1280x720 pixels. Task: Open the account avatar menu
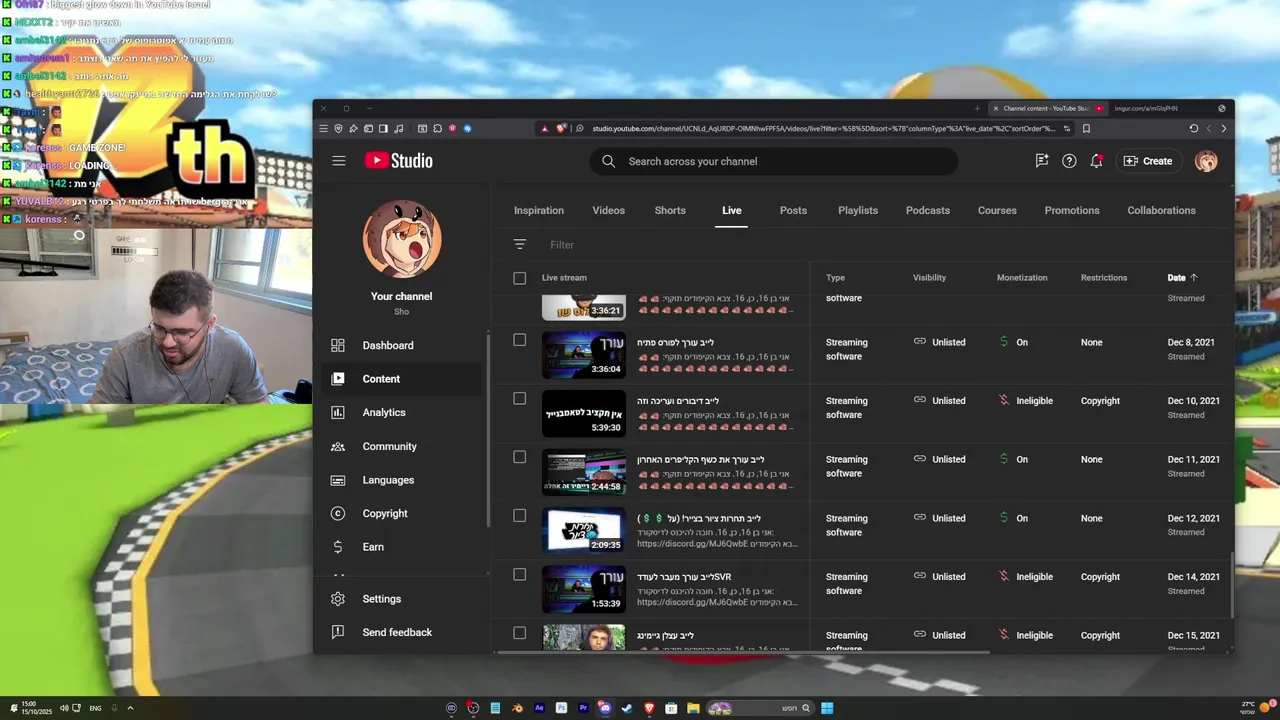coord(1206,161)
